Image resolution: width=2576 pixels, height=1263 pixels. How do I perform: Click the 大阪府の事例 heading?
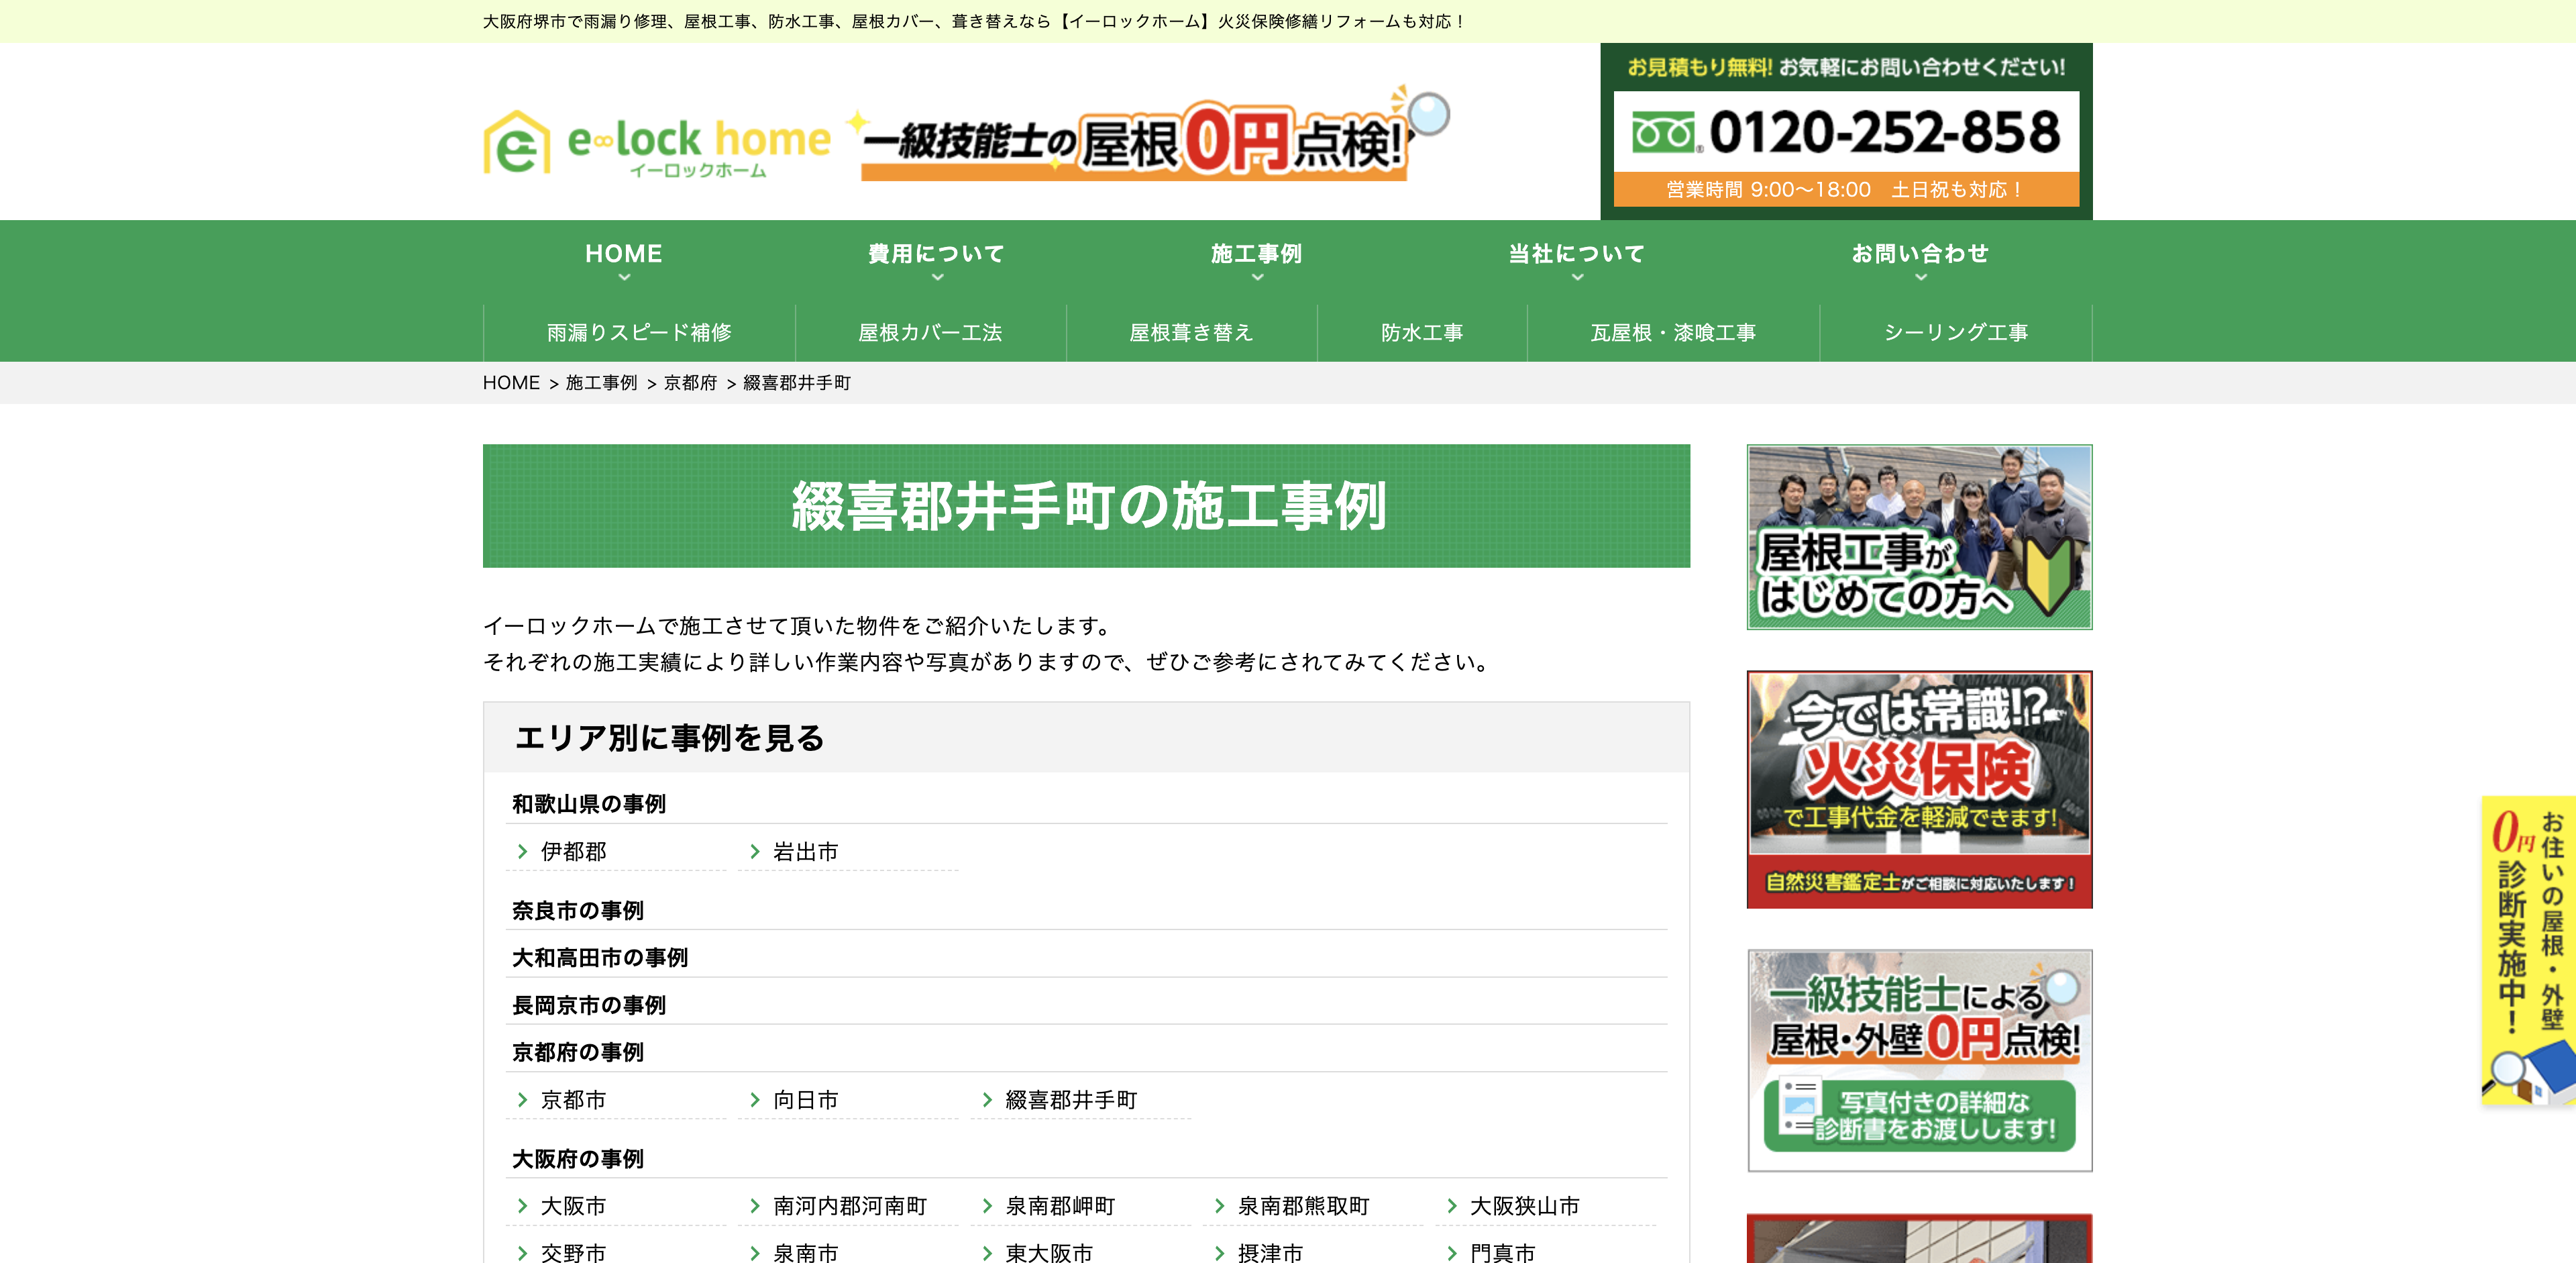(x=578, y=1159)
